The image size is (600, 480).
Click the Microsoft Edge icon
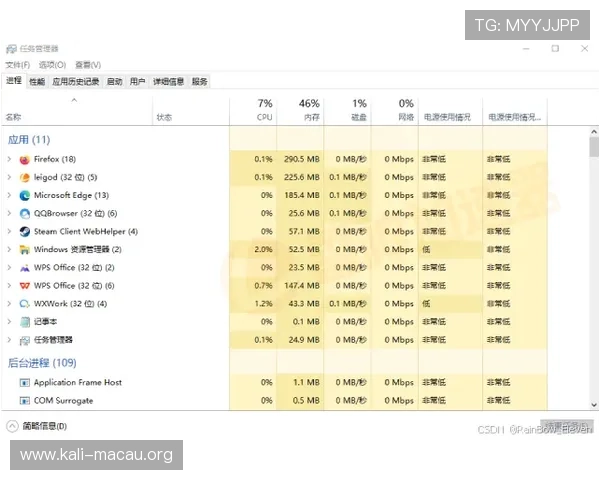[24, 196]
